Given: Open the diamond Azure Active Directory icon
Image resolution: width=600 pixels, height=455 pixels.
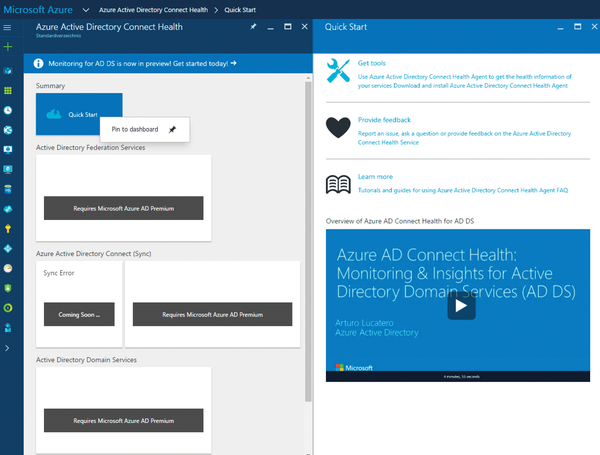Looking at the screenshot, I should click(x=8, y=249).
